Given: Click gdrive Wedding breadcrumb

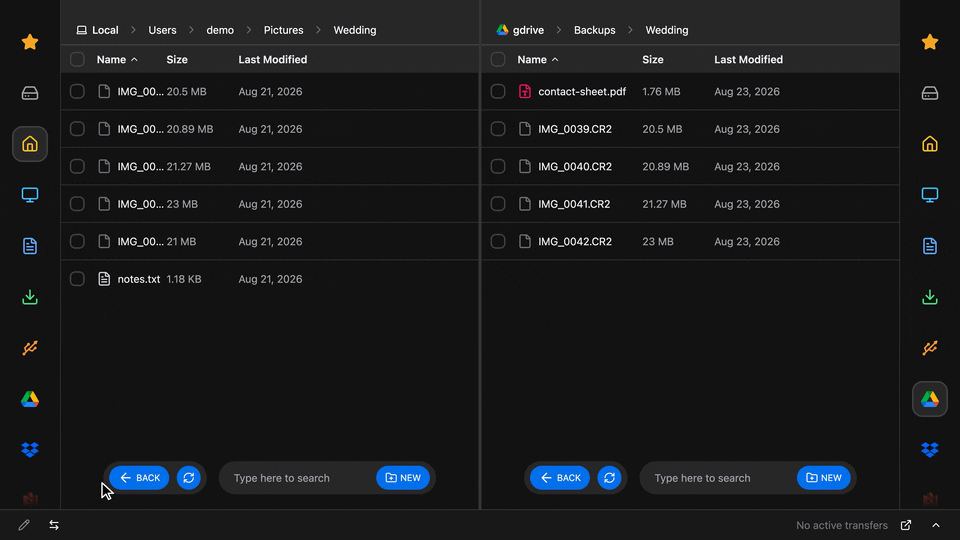Looking at the screenshot, I should point(667,30).
